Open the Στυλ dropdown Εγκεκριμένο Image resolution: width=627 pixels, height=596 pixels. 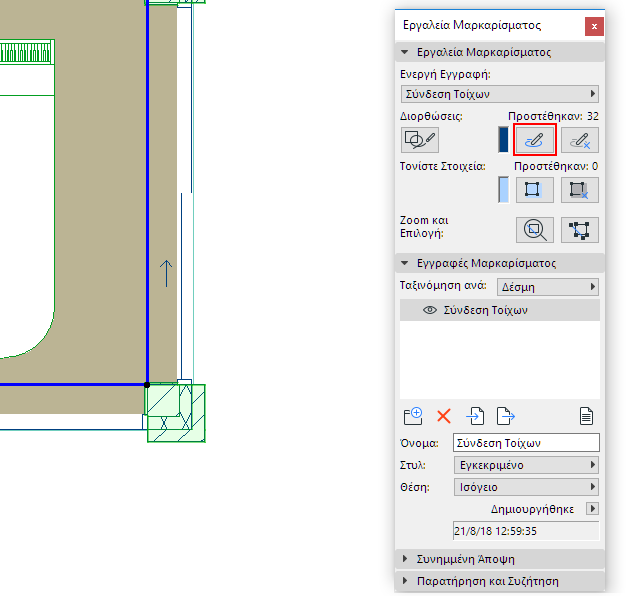tap(526, 465)
